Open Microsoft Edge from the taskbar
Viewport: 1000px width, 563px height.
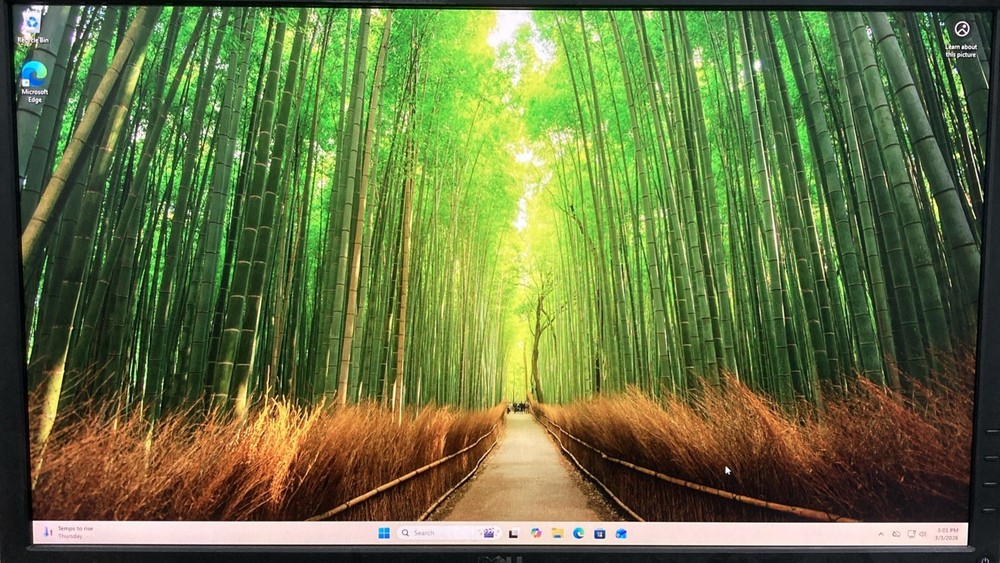578,533
